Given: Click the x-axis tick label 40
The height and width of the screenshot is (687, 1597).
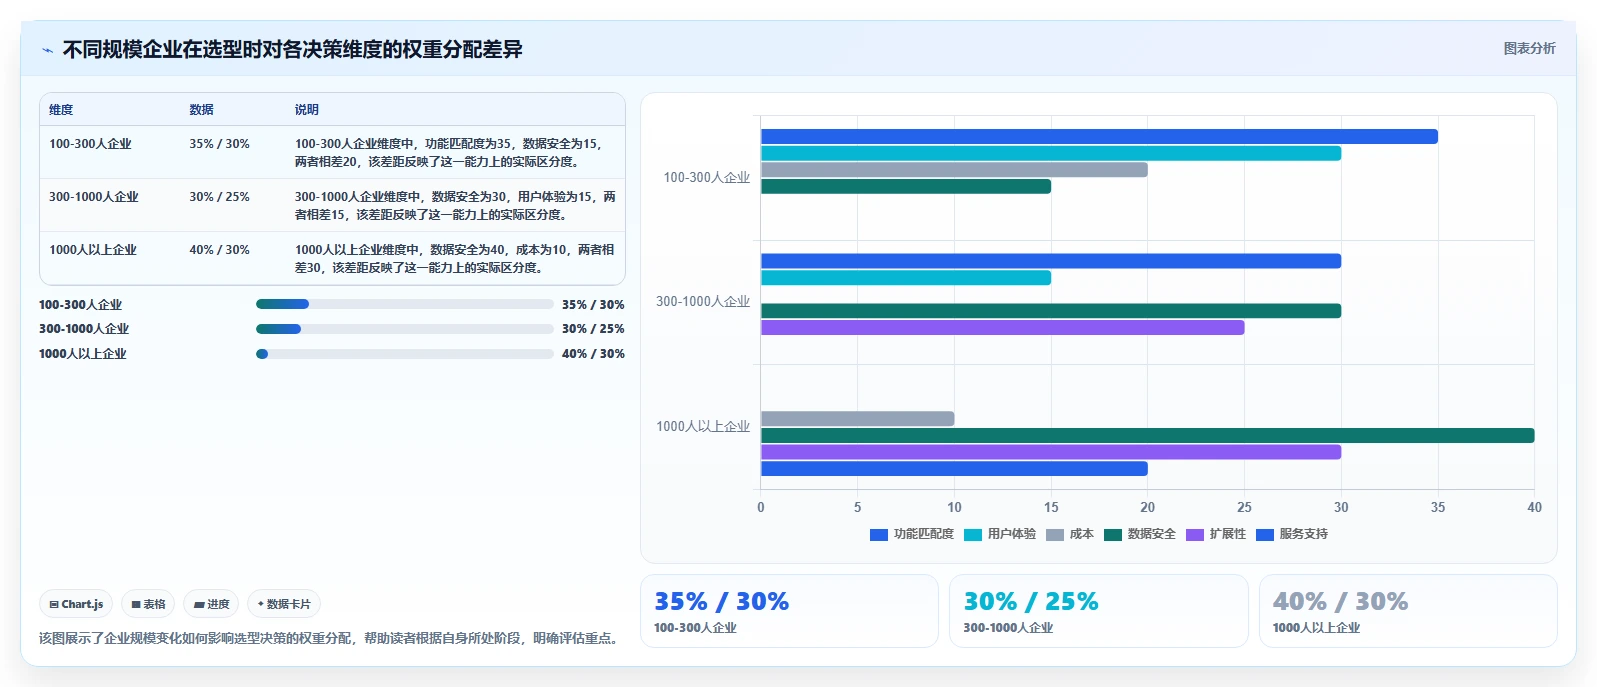Looking at the screenshot, I should [1534, 508].
